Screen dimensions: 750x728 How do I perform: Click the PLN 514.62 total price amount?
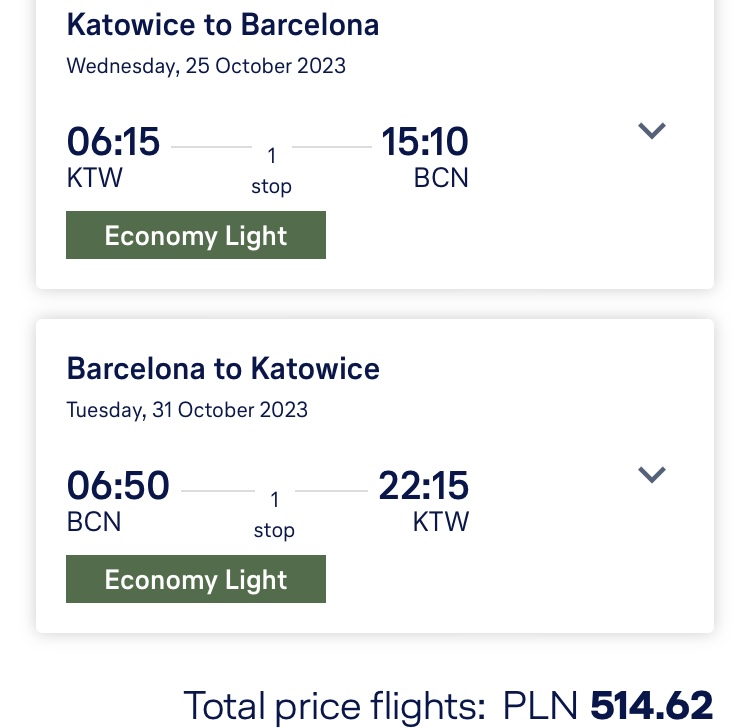pyautogui.click(x=607, y=705)
